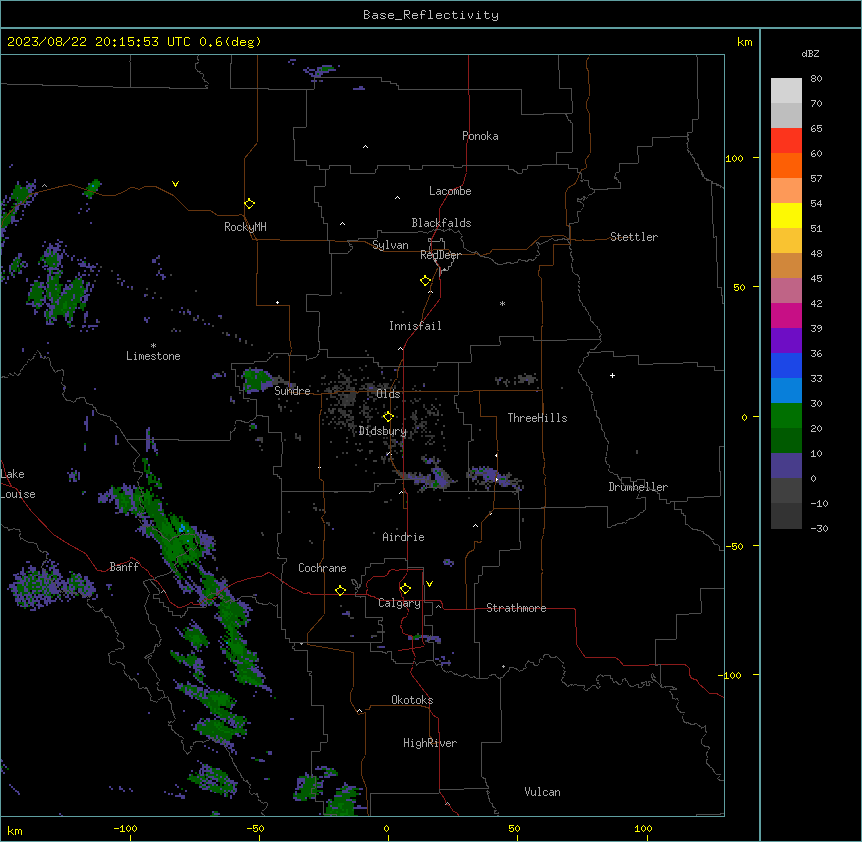Click the 100 km tick on right axis
Screen dimensions: 862x842
[734, 158]
